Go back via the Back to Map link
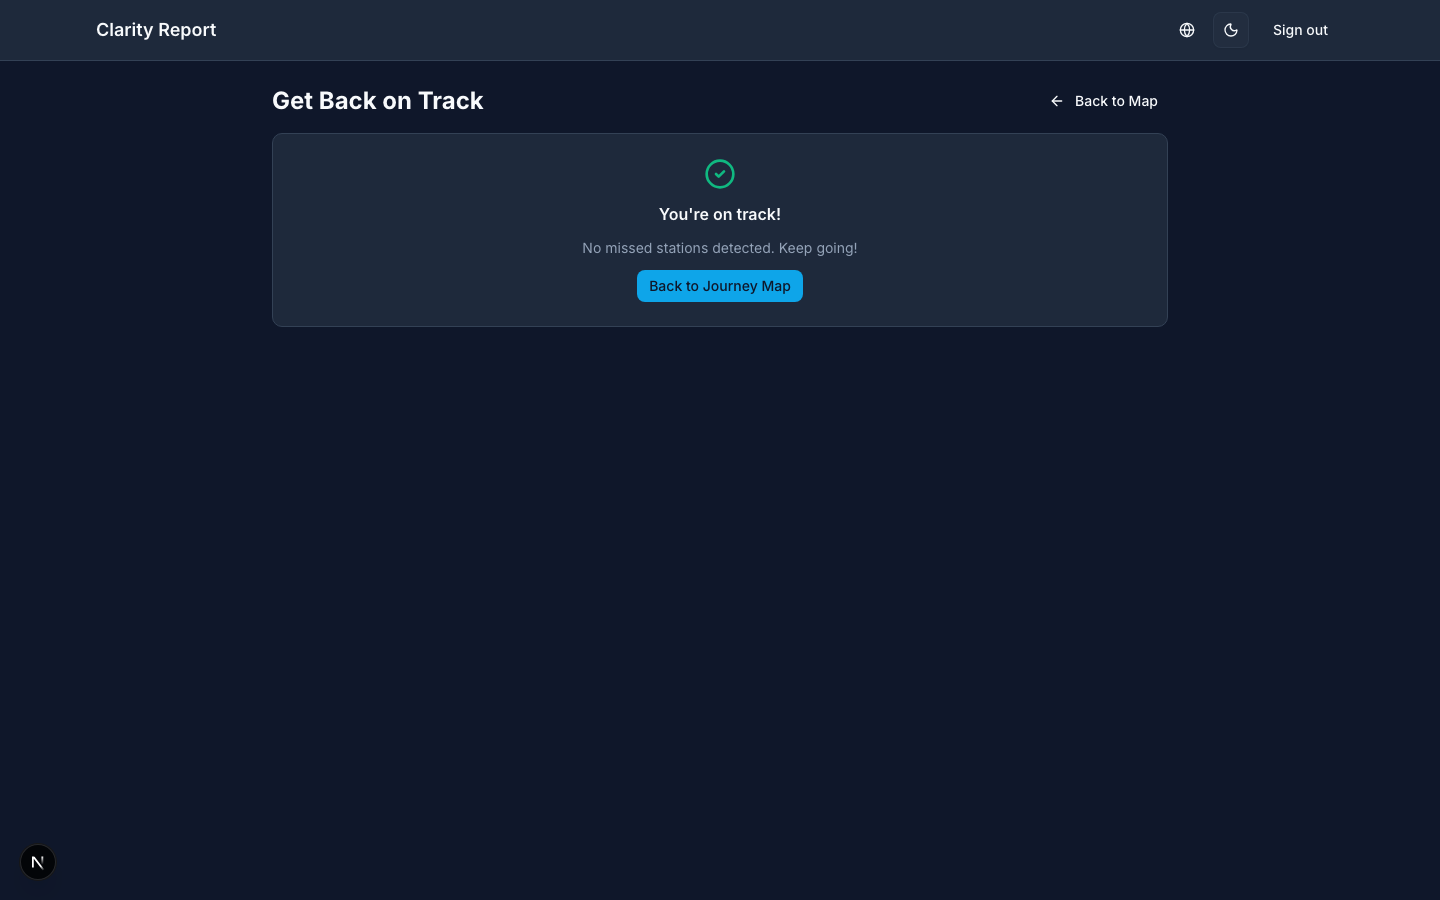This screenshot has height=900, width=1440. coord(1104,101)
